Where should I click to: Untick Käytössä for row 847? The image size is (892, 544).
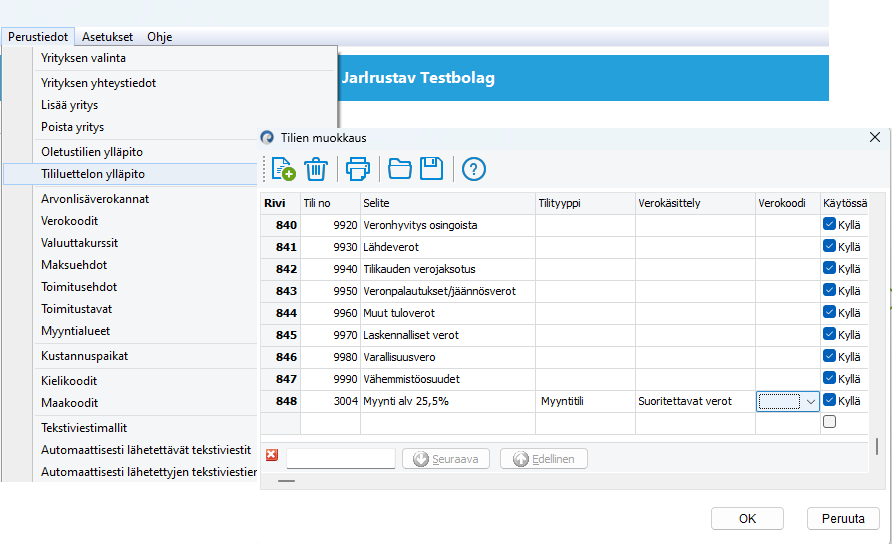click(829, 378)
